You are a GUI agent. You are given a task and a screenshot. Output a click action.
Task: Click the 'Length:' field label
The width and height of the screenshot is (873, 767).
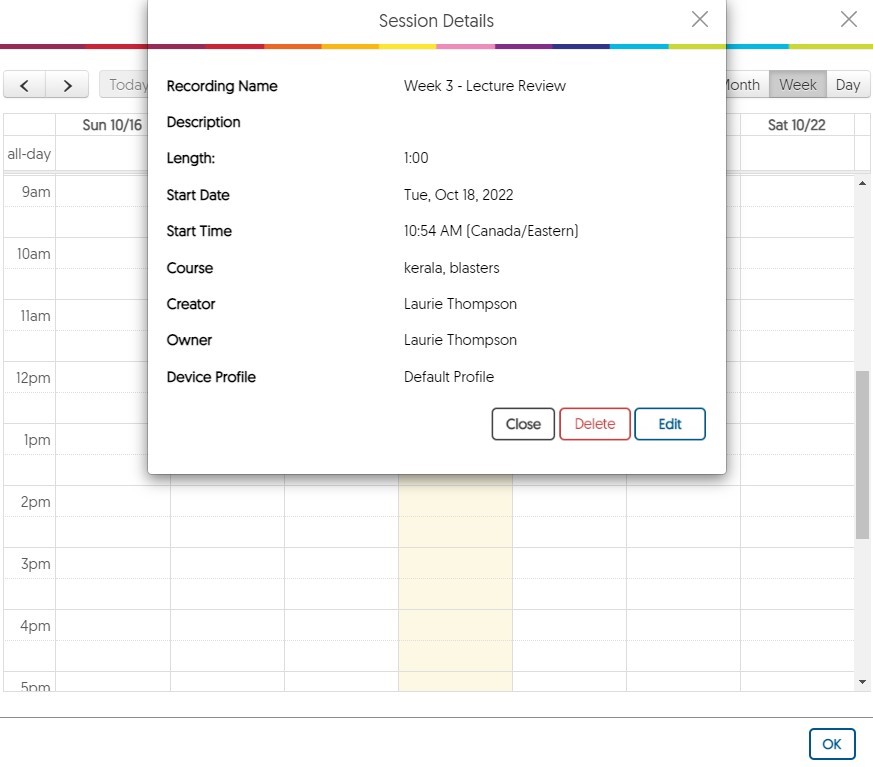click(190, 158)
